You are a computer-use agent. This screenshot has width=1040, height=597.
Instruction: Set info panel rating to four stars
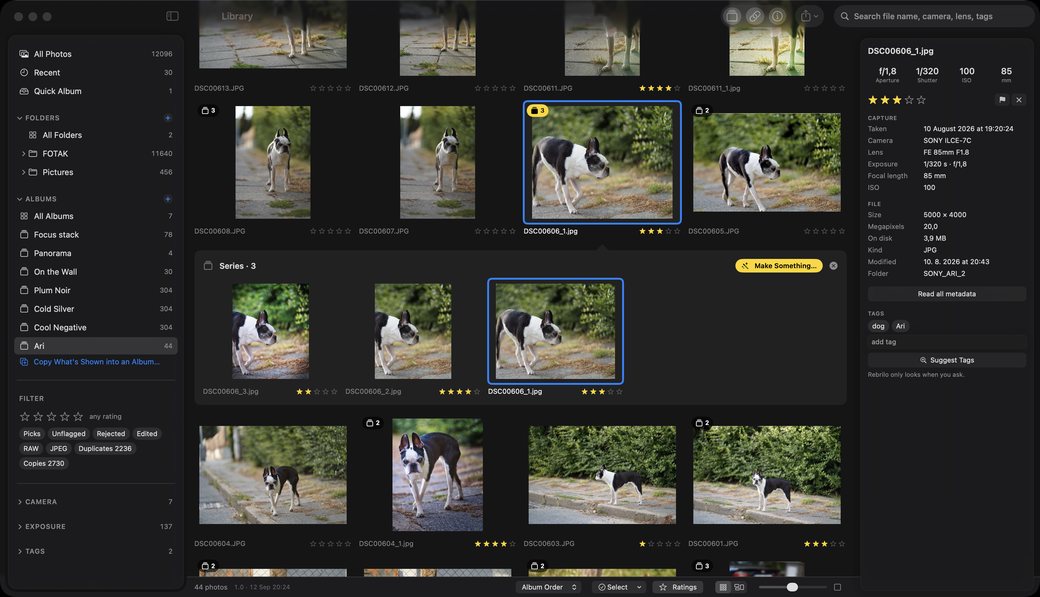(909, 100)
